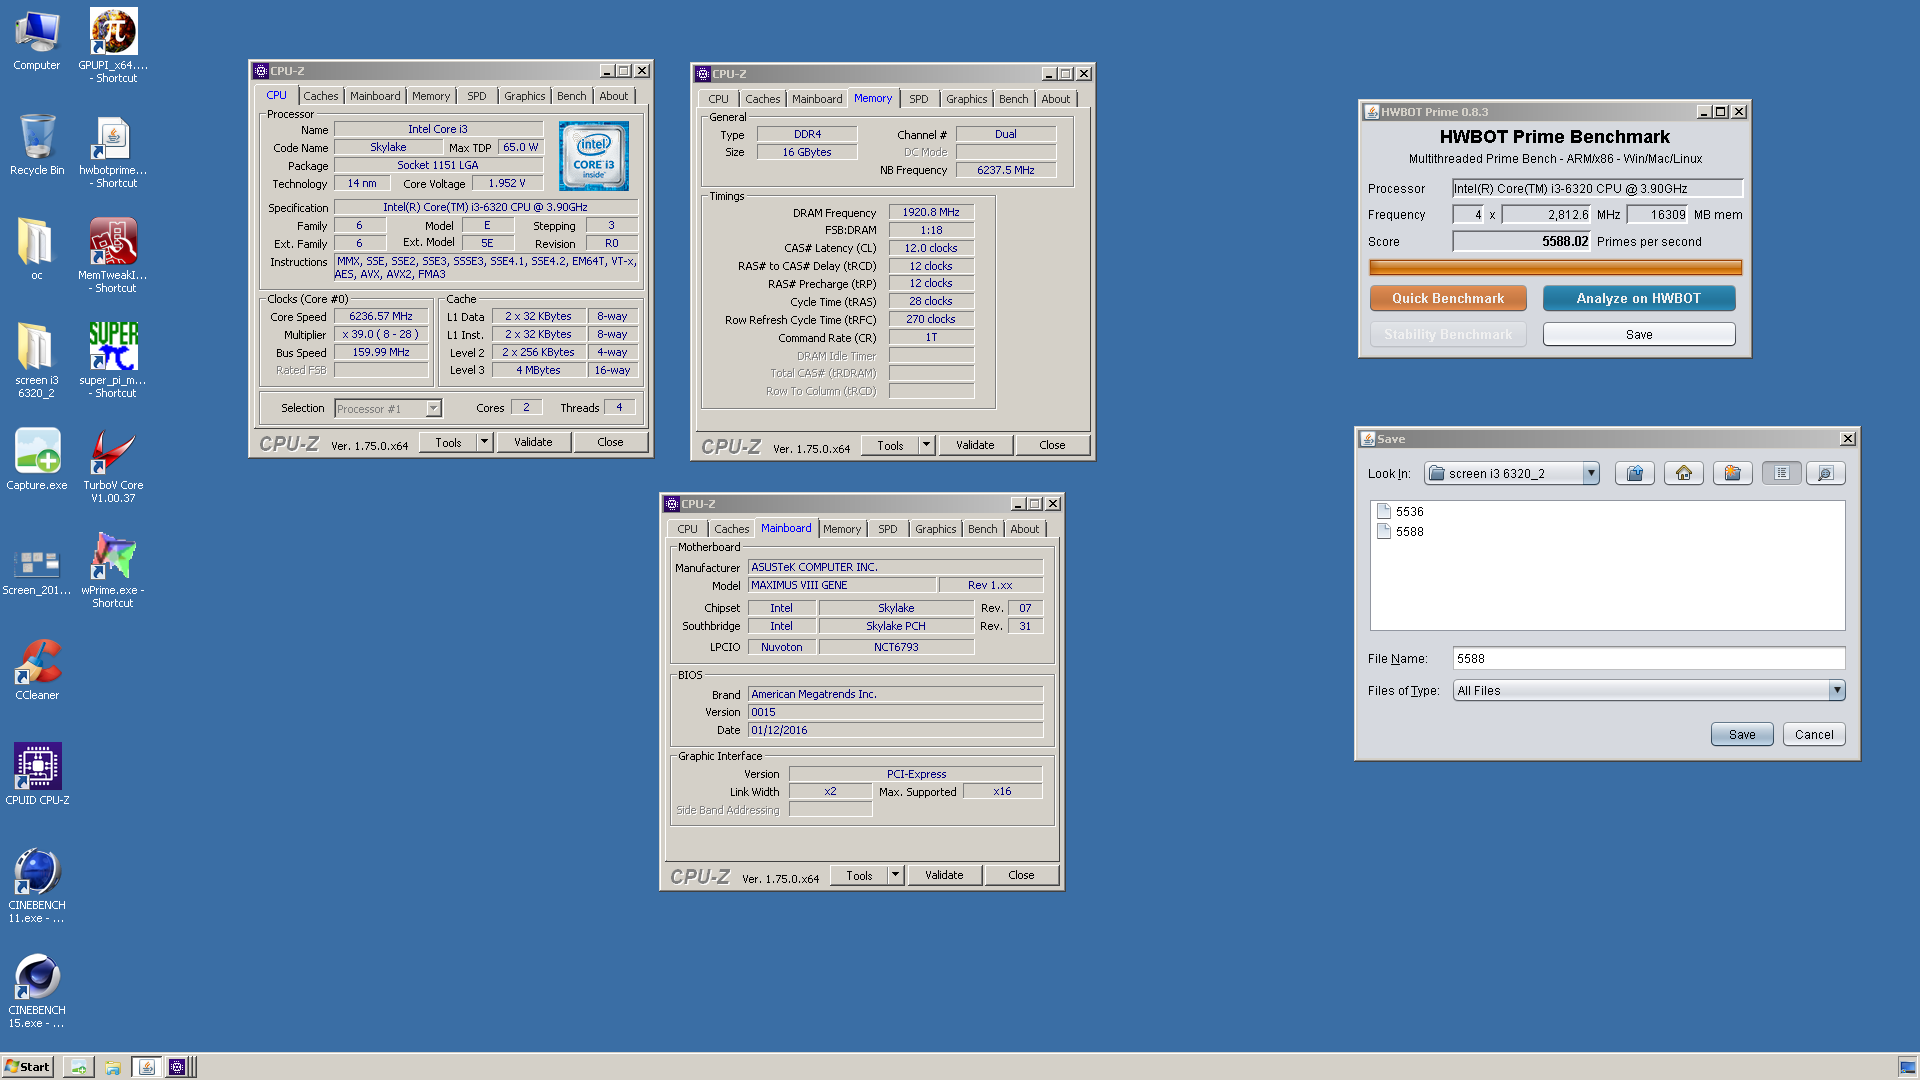The image size is (1920, 1080).
Task: Switch to CPU-Z taskbar button
Action: pos(177,1067)
